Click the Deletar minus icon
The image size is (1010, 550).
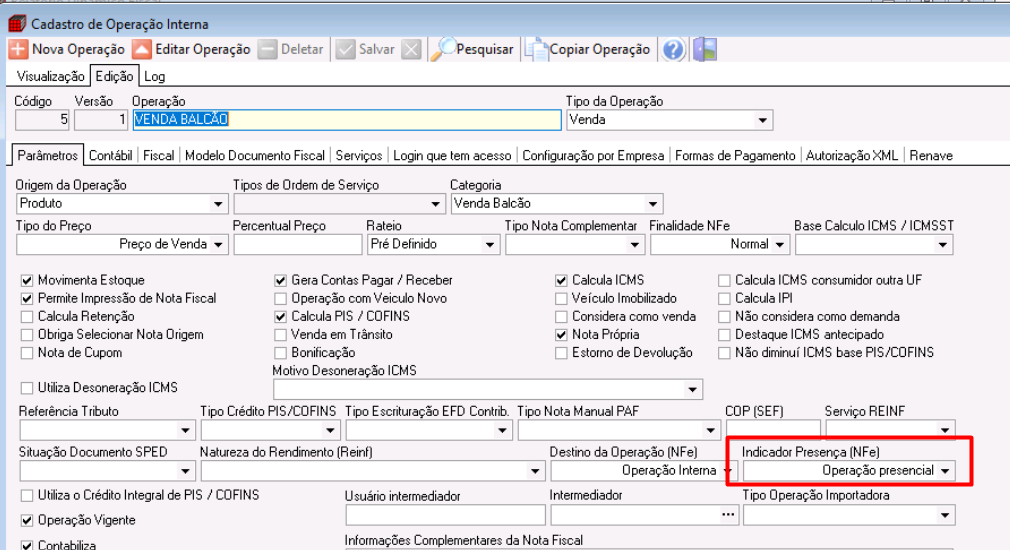[267, 50]
